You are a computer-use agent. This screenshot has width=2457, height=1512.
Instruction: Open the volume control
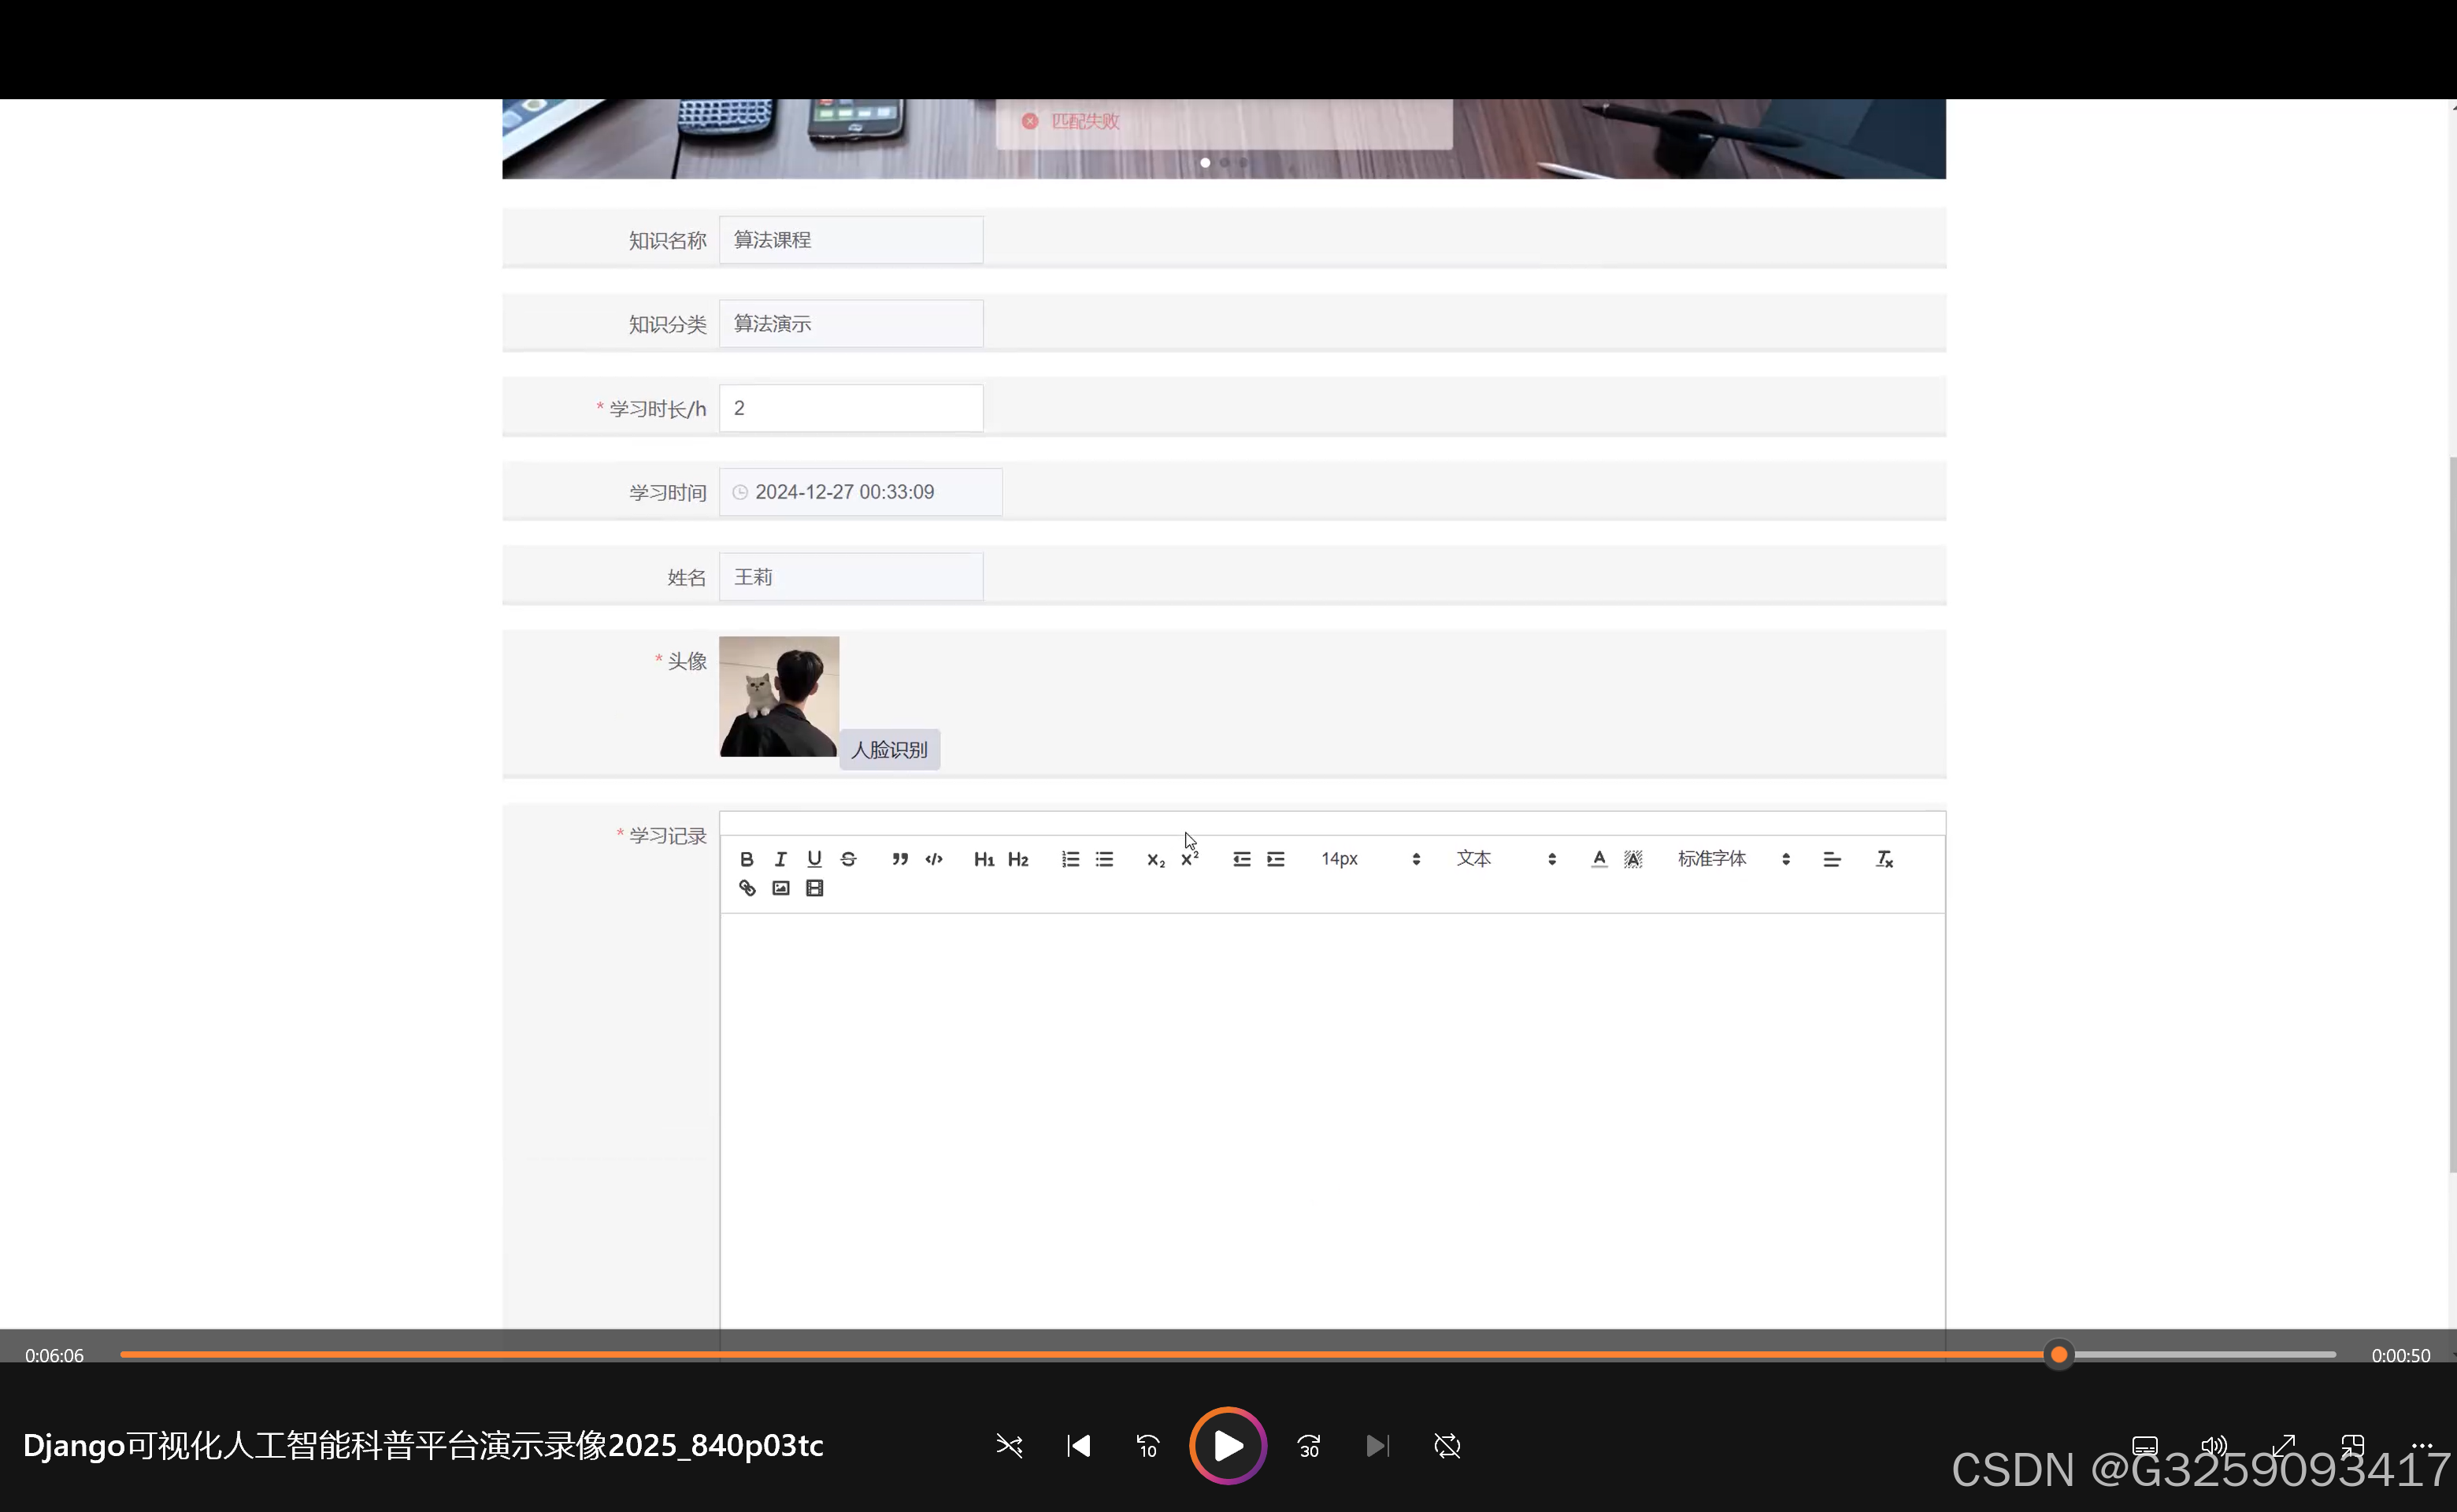coord(2214,1446)
